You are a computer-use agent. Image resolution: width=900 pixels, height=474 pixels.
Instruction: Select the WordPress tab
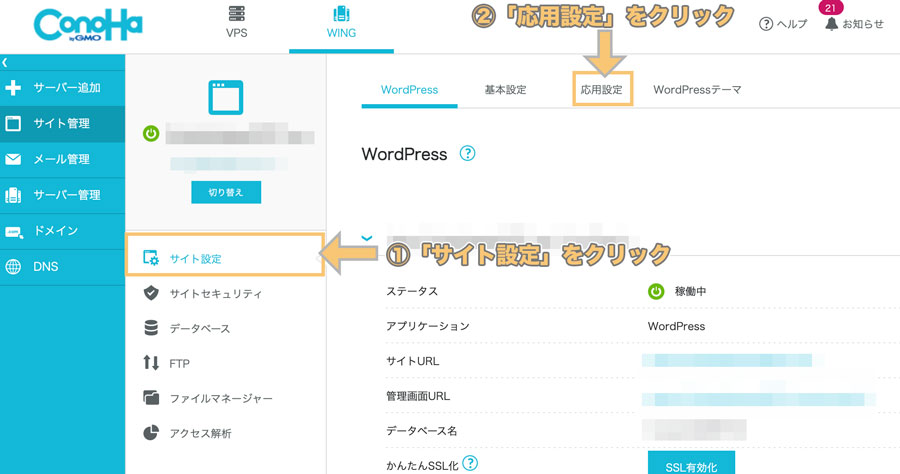pyautogui.click(x=409, y=90)
